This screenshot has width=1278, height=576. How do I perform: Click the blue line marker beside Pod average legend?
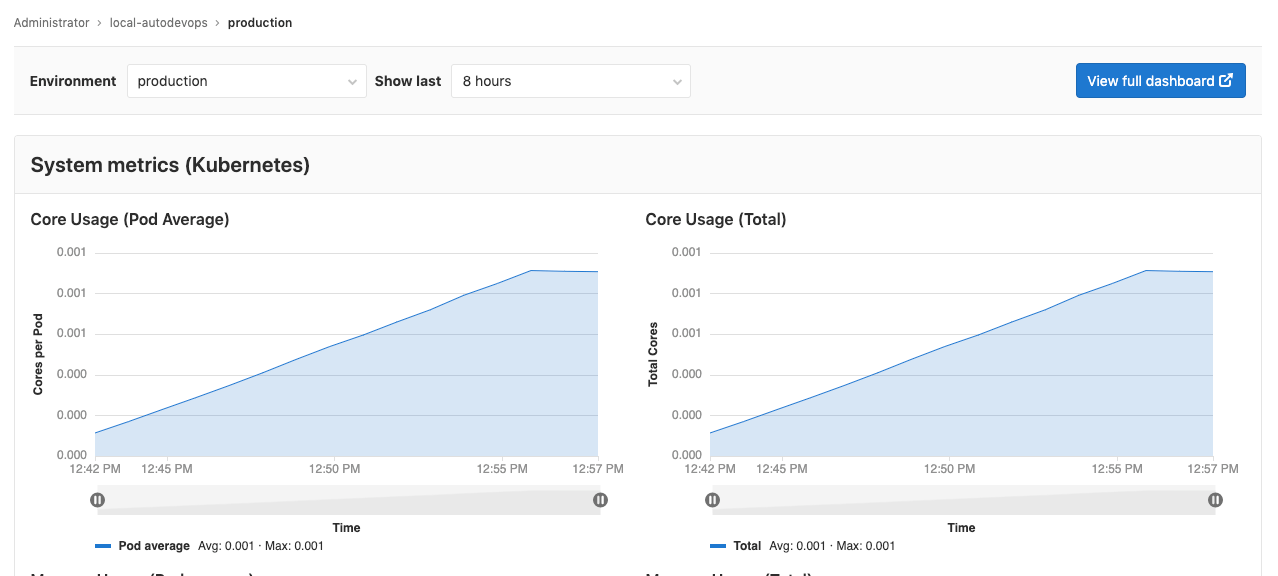pyautogui.click(x=103, y=545)
